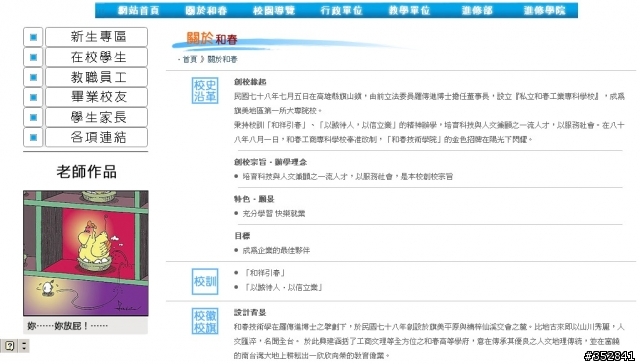Open the teacher artwork chicken cartoon thumbnail

click(x=86, y=253)
